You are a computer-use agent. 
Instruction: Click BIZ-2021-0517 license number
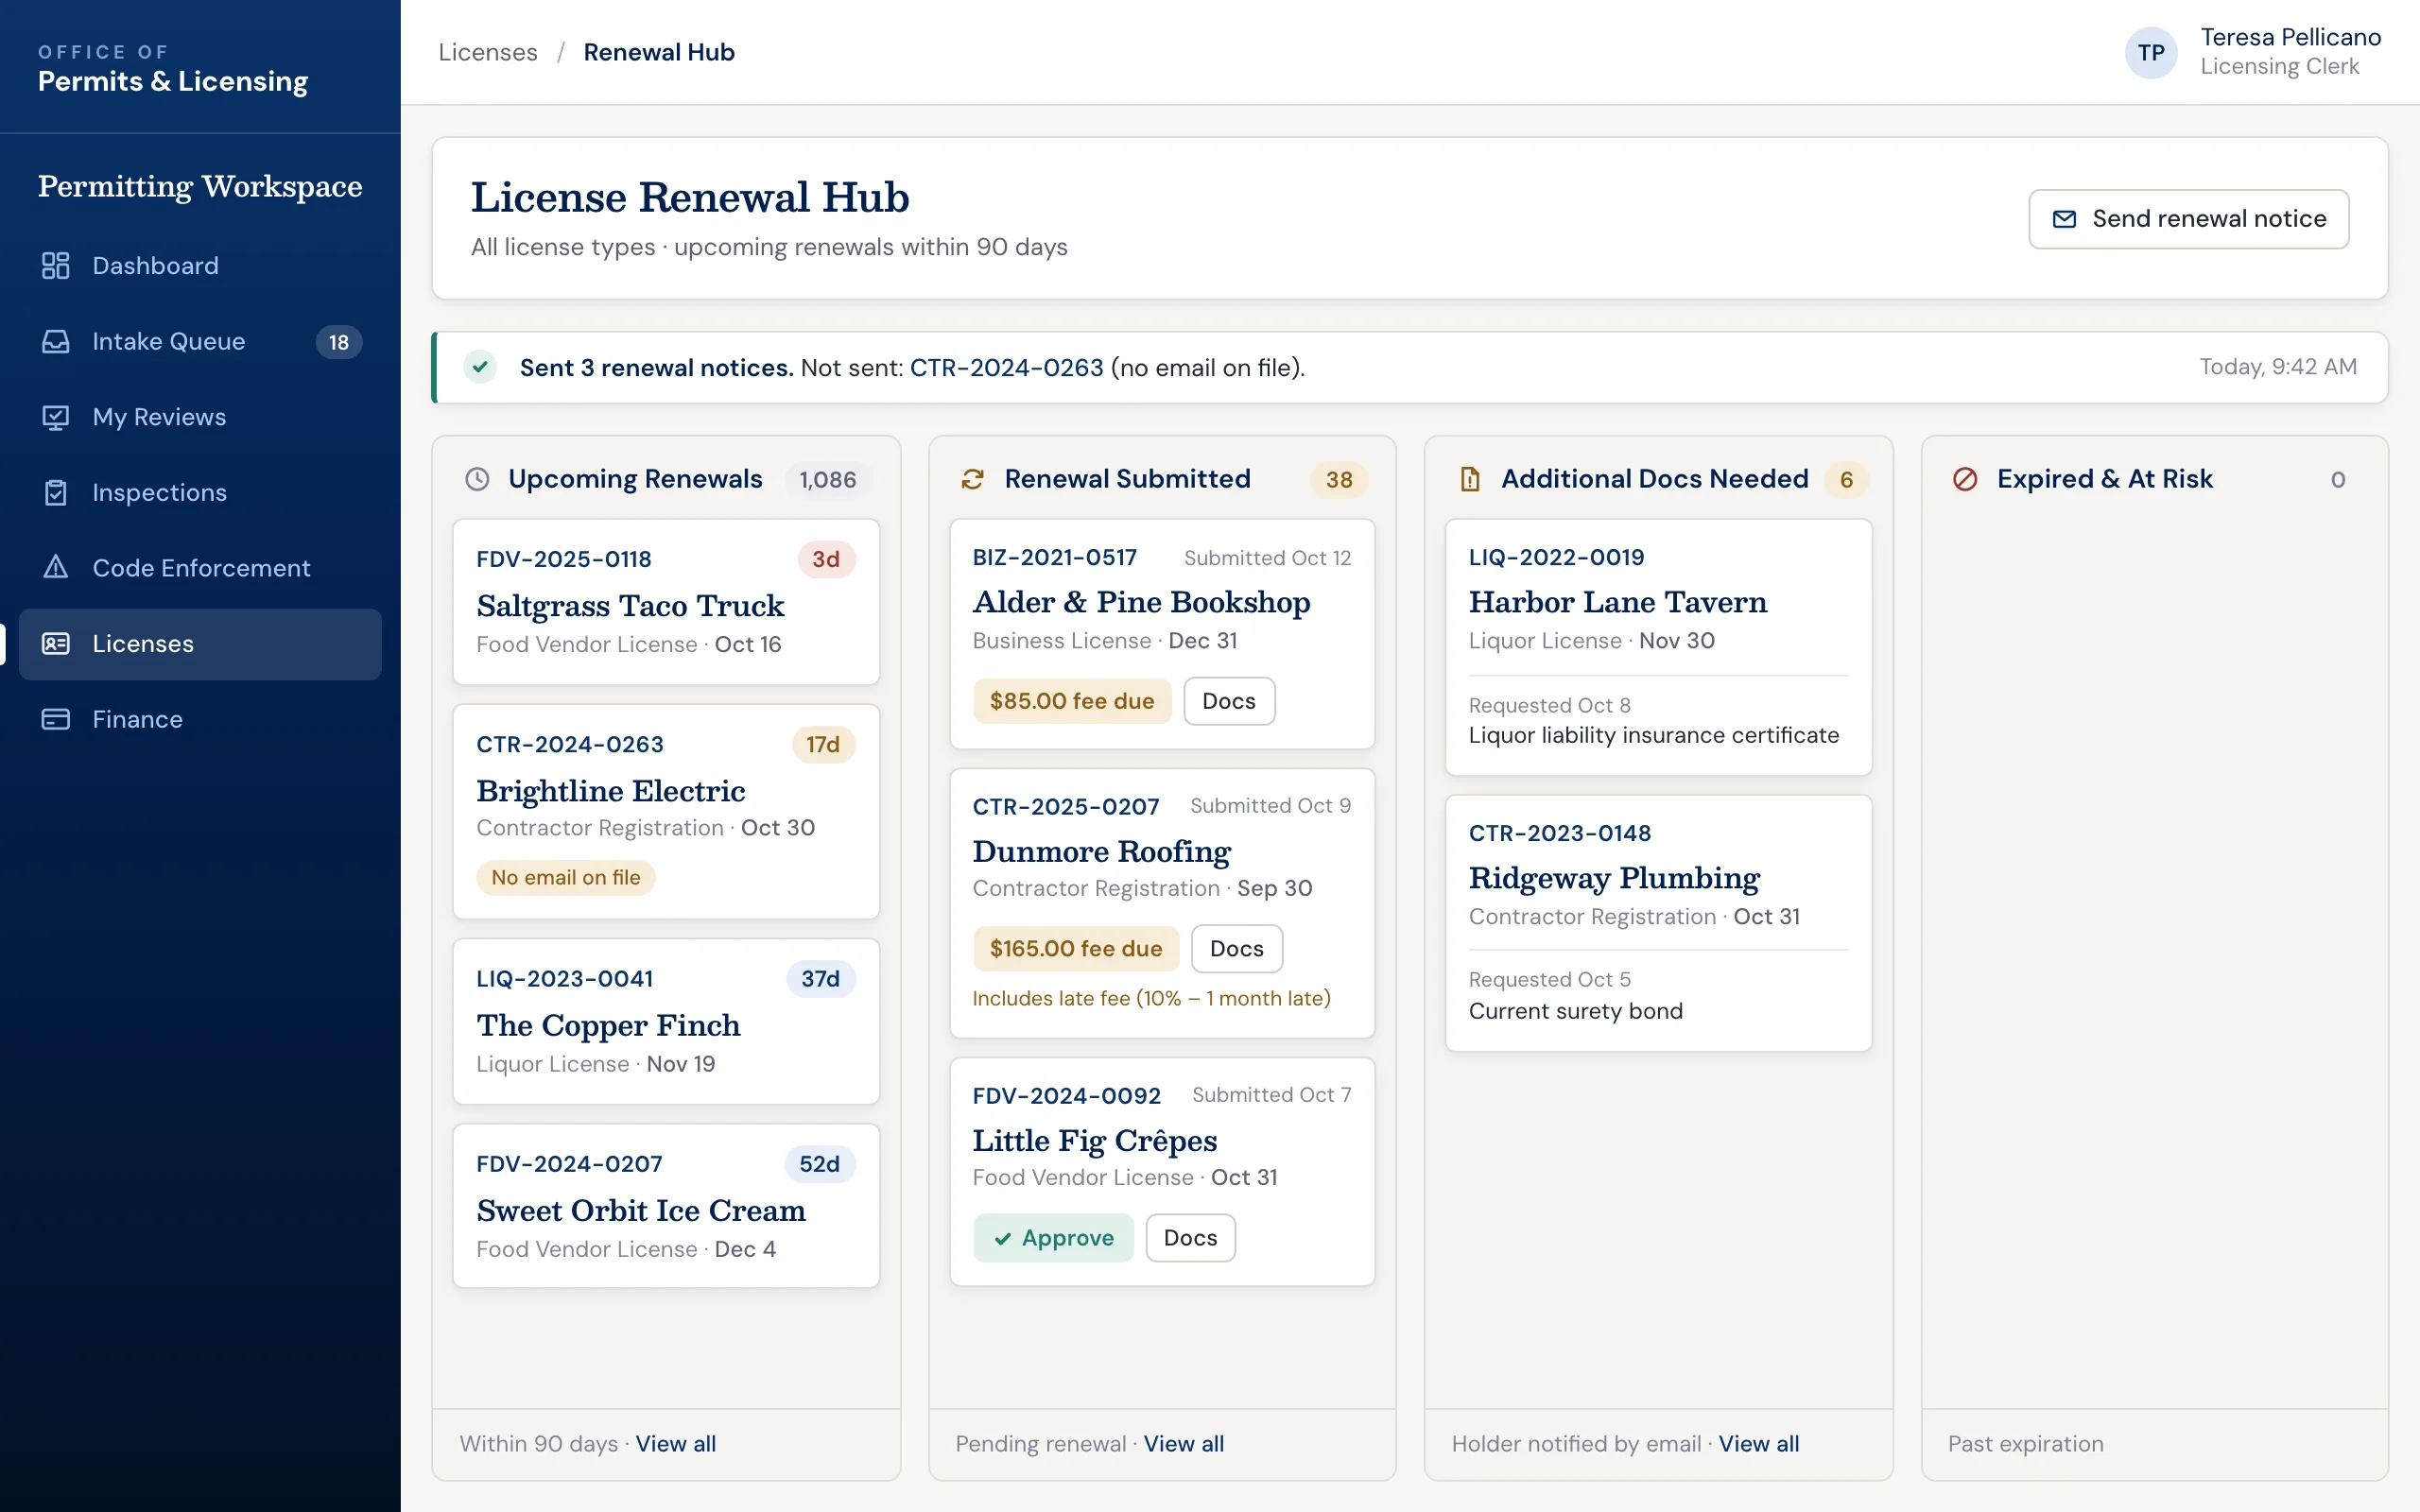point(1055,557)
